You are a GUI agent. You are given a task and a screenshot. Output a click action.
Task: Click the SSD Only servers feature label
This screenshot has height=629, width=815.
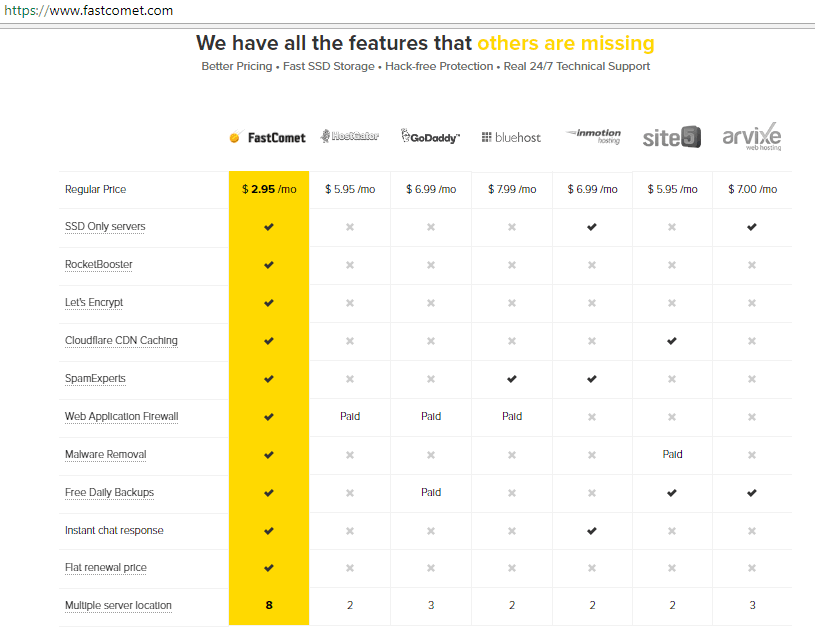(105, 227)
